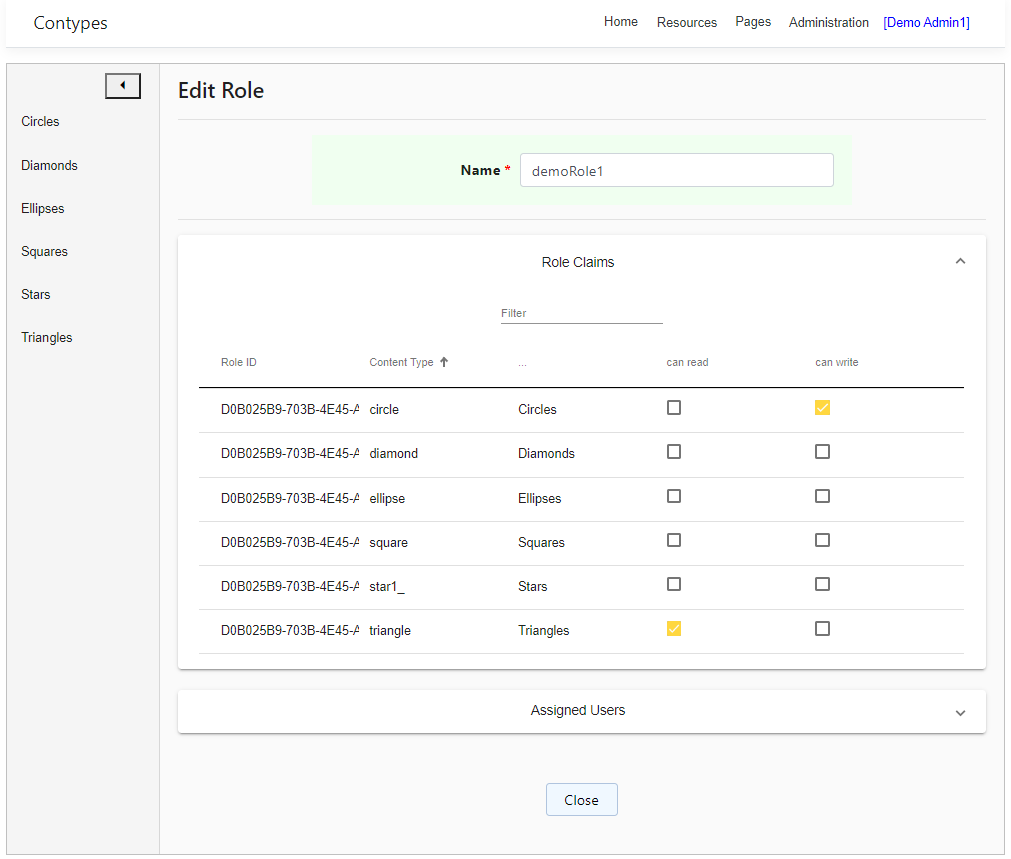This screenshot has height=859, width=1011.
Task: Click the Triangles cell in the table
Action: [x=544, y=630]
